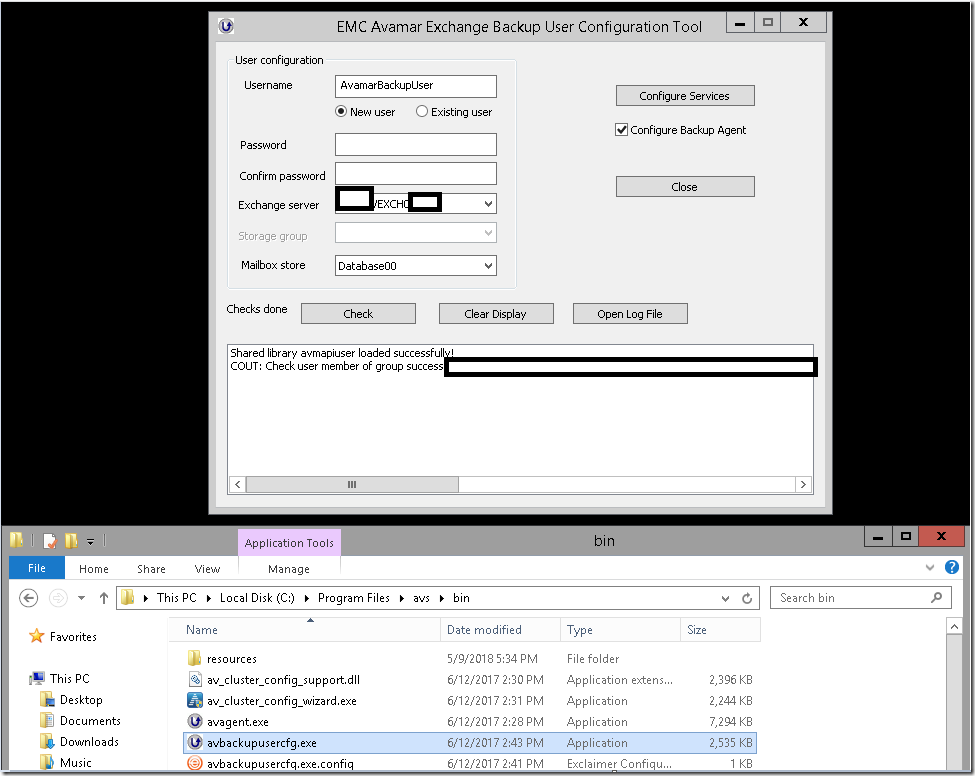Screen dimensions: 975x776
Task: Sort files by Type column header
Action: pos(621,630)
